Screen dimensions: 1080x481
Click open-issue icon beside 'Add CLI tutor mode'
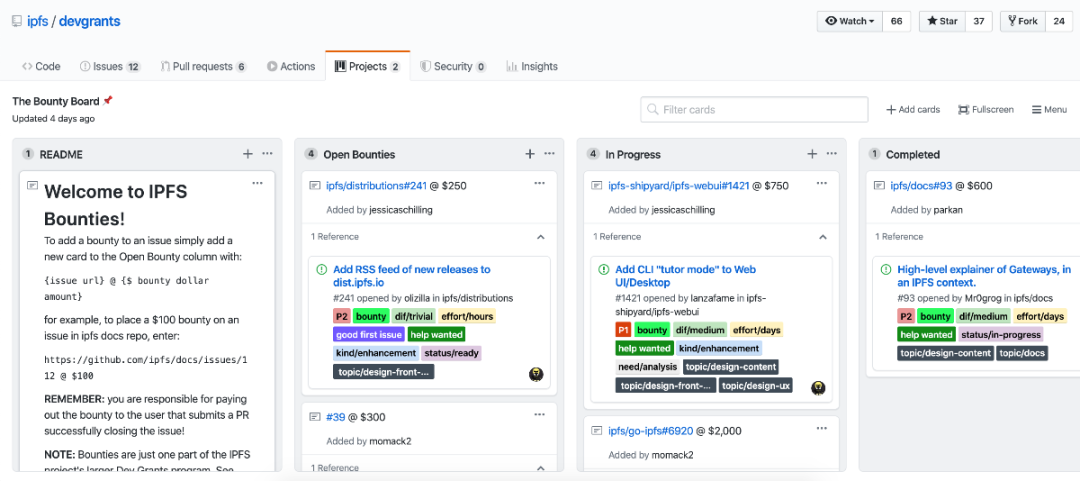[x=603, y=269]
